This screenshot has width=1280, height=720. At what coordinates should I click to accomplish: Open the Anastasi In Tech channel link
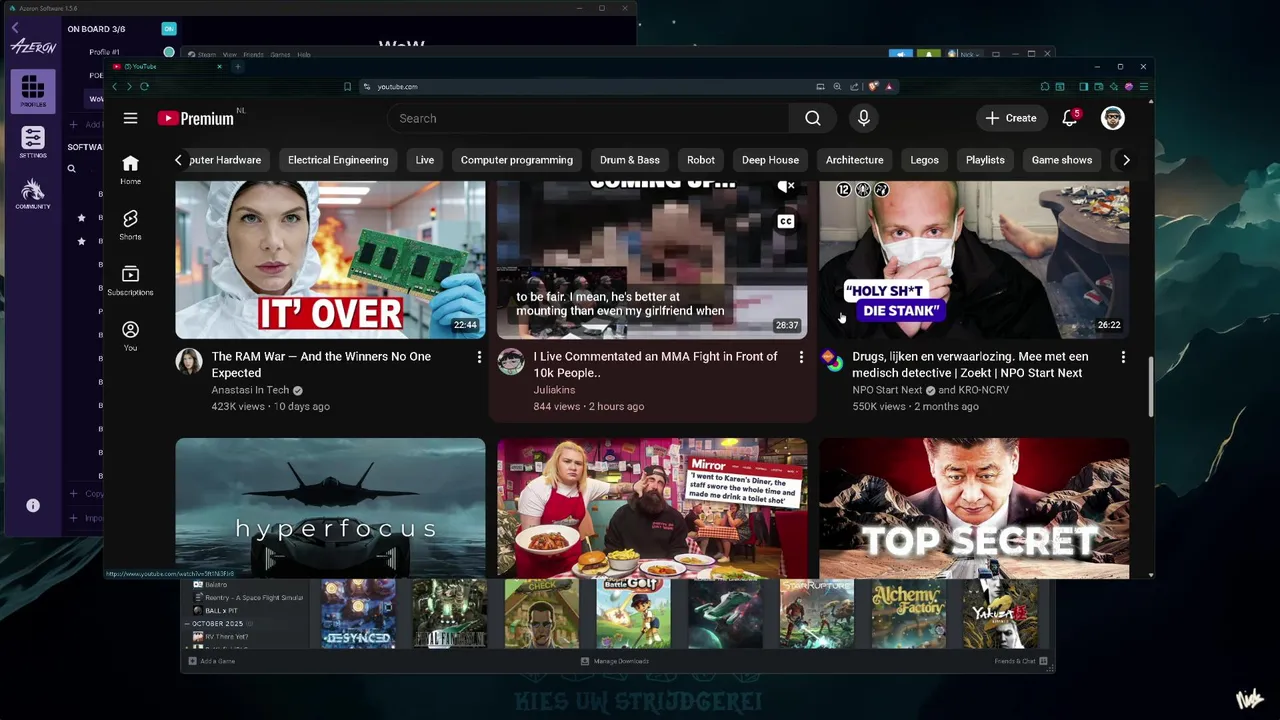click(250, 390)
